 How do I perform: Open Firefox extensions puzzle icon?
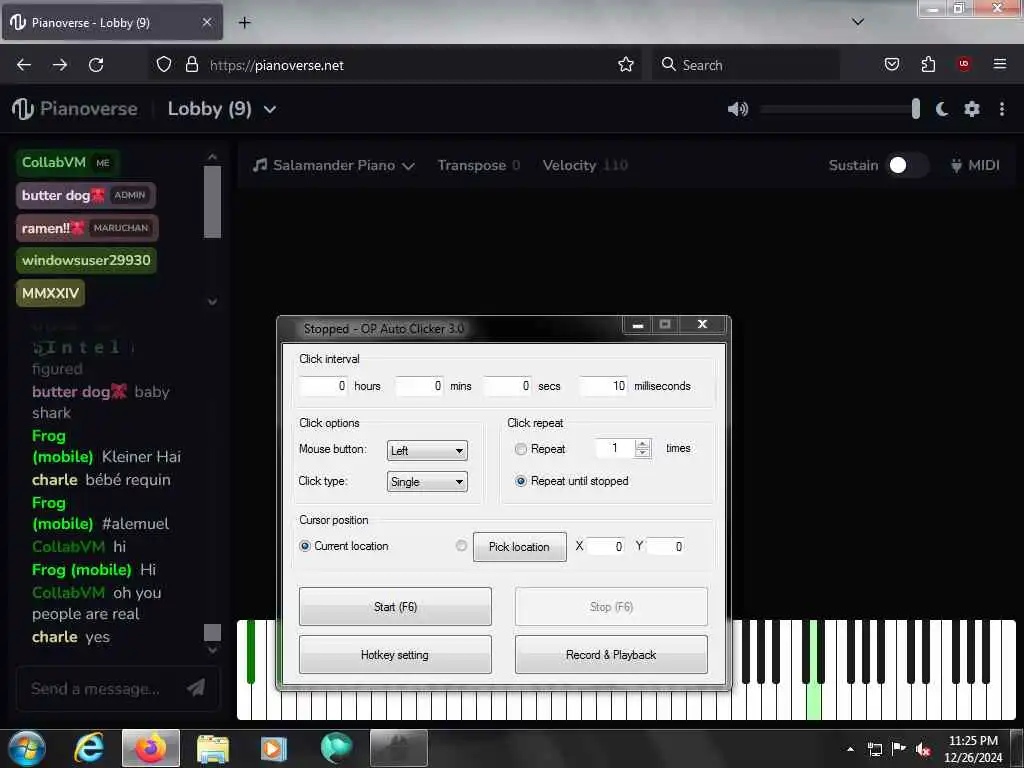click(x=928, y=65)
